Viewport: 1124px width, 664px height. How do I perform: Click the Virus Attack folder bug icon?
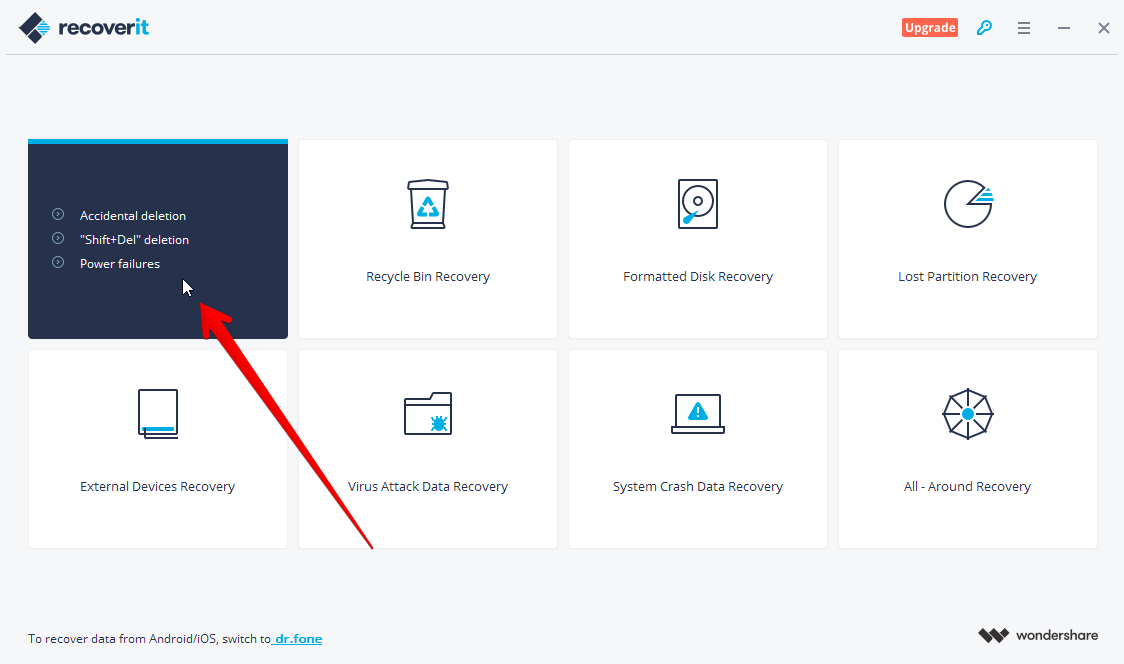point(428,414)
